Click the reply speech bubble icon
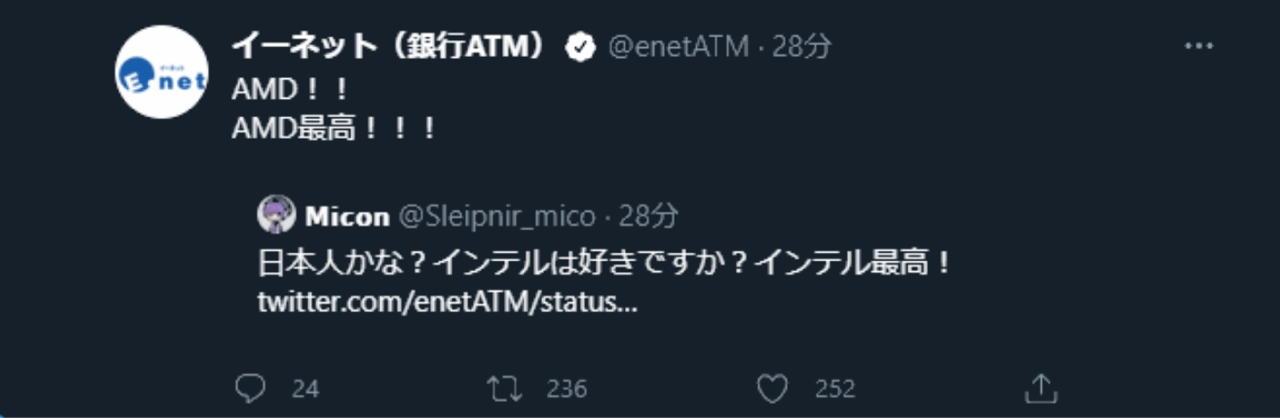 point(249,388)
